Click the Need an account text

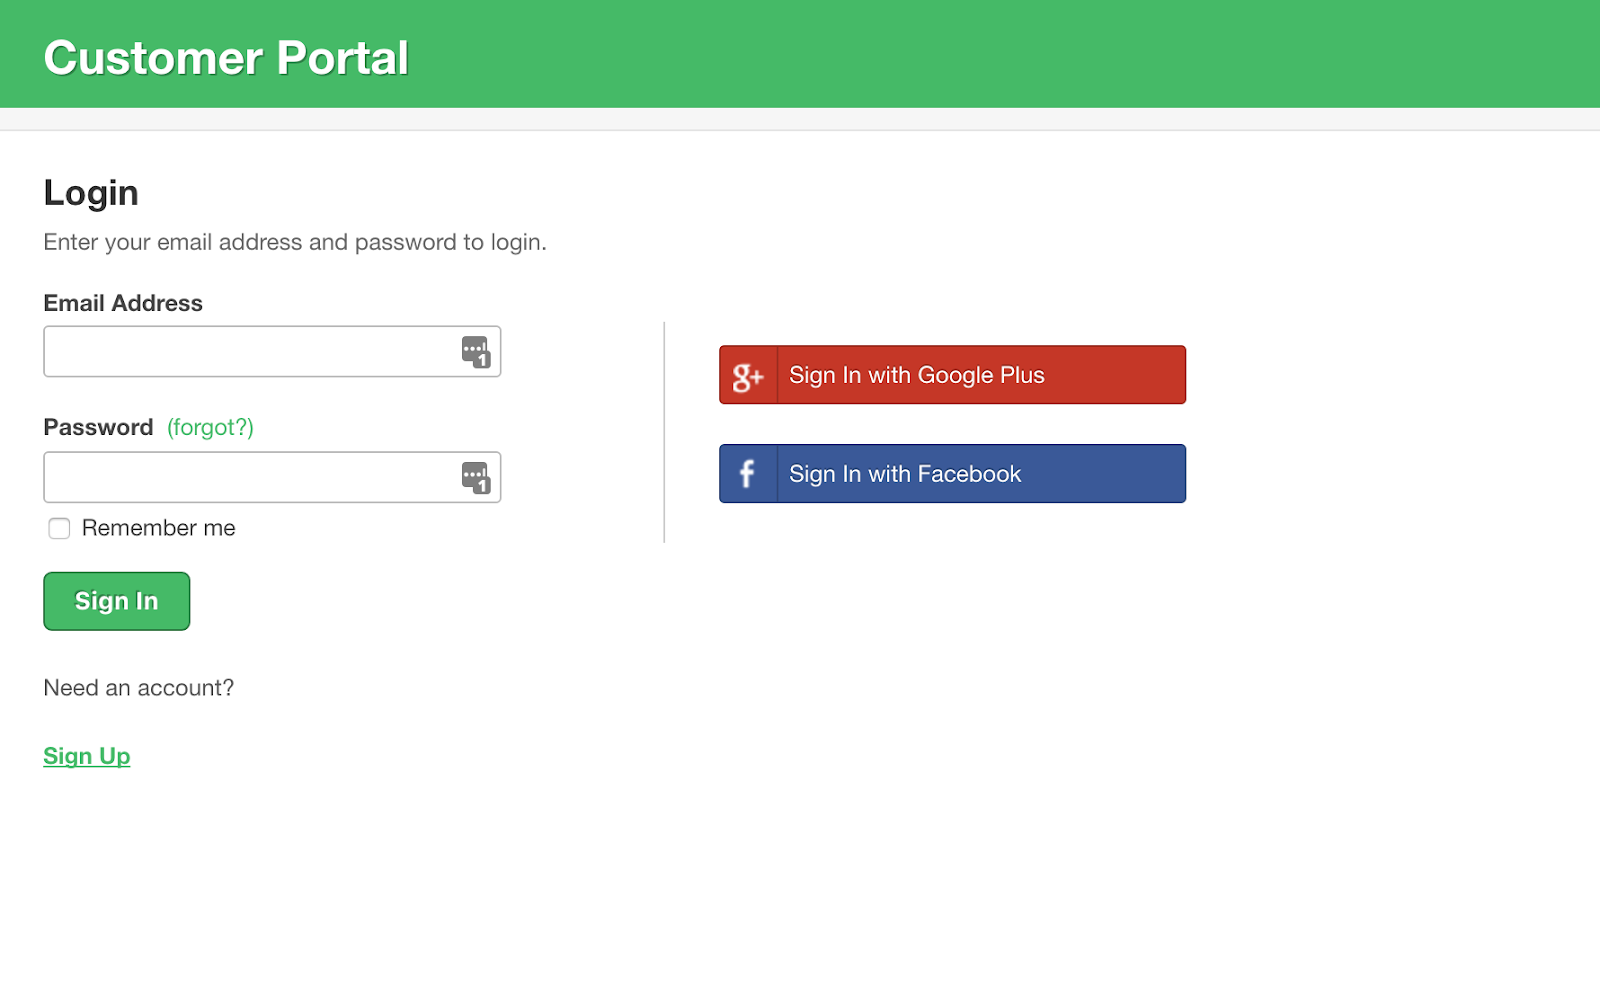(139, 688)
